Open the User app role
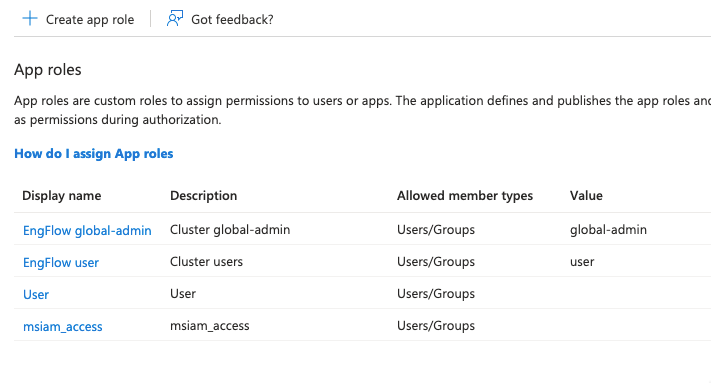 [36, 295]
